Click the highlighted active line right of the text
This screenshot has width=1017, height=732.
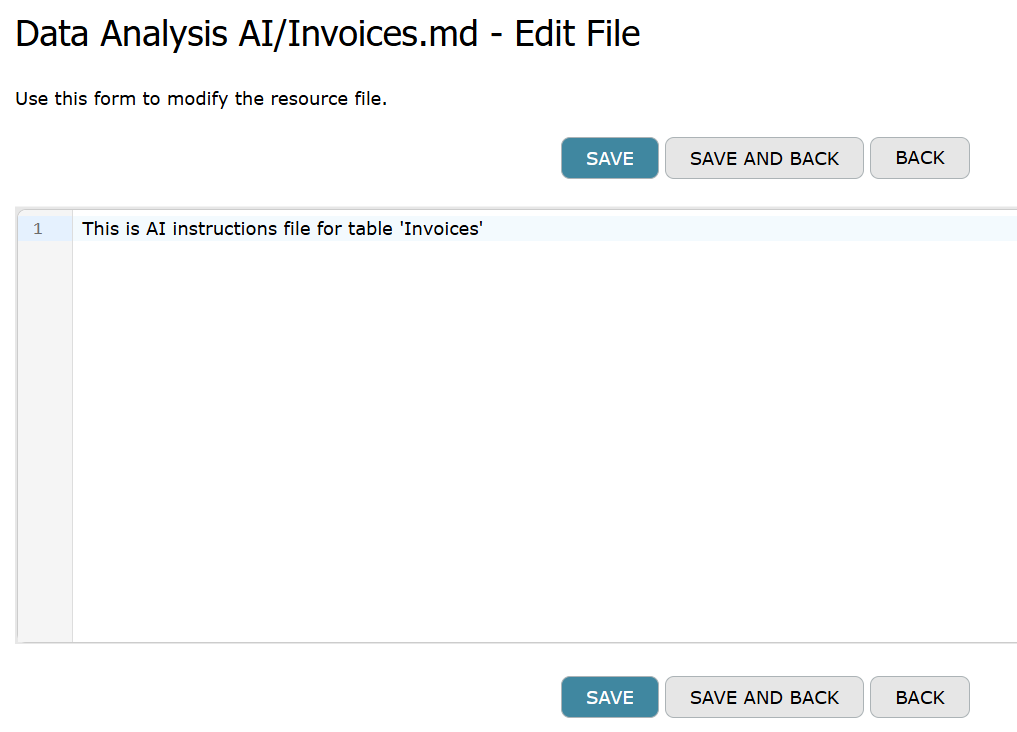coord(750,229)
